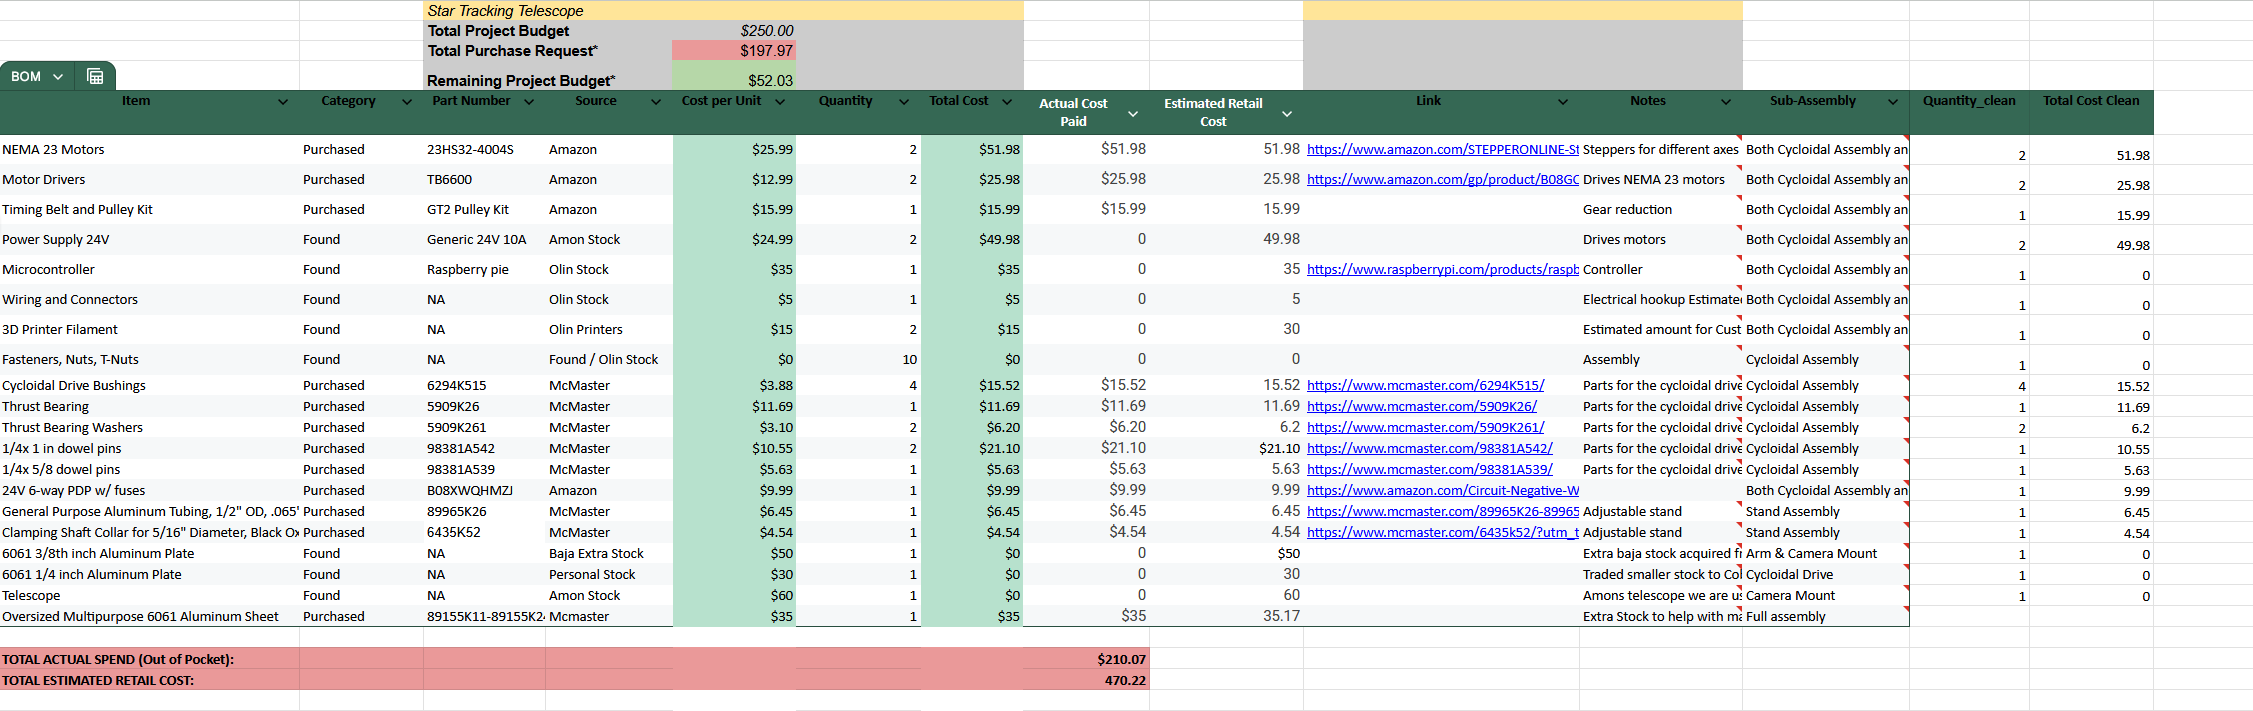Open the Category column dropdown arrow
This screenshot has width=2253, height=711.
pos(407,102)
